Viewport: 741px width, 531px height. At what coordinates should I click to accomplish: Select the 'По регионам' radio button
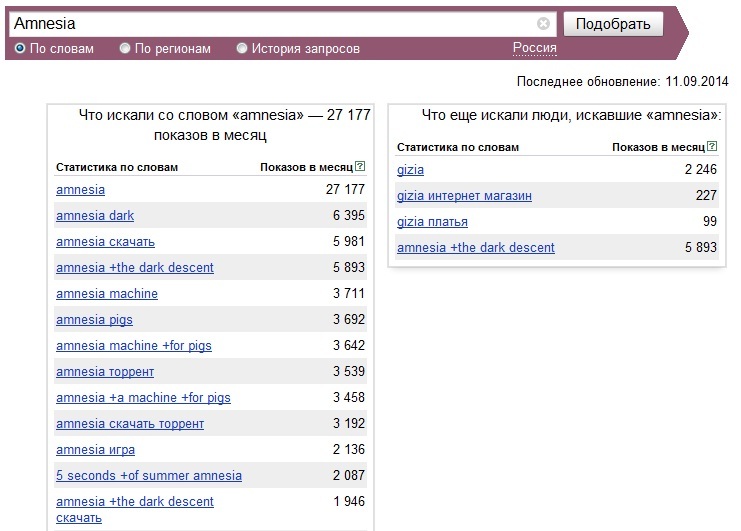(x=125, y=48)
